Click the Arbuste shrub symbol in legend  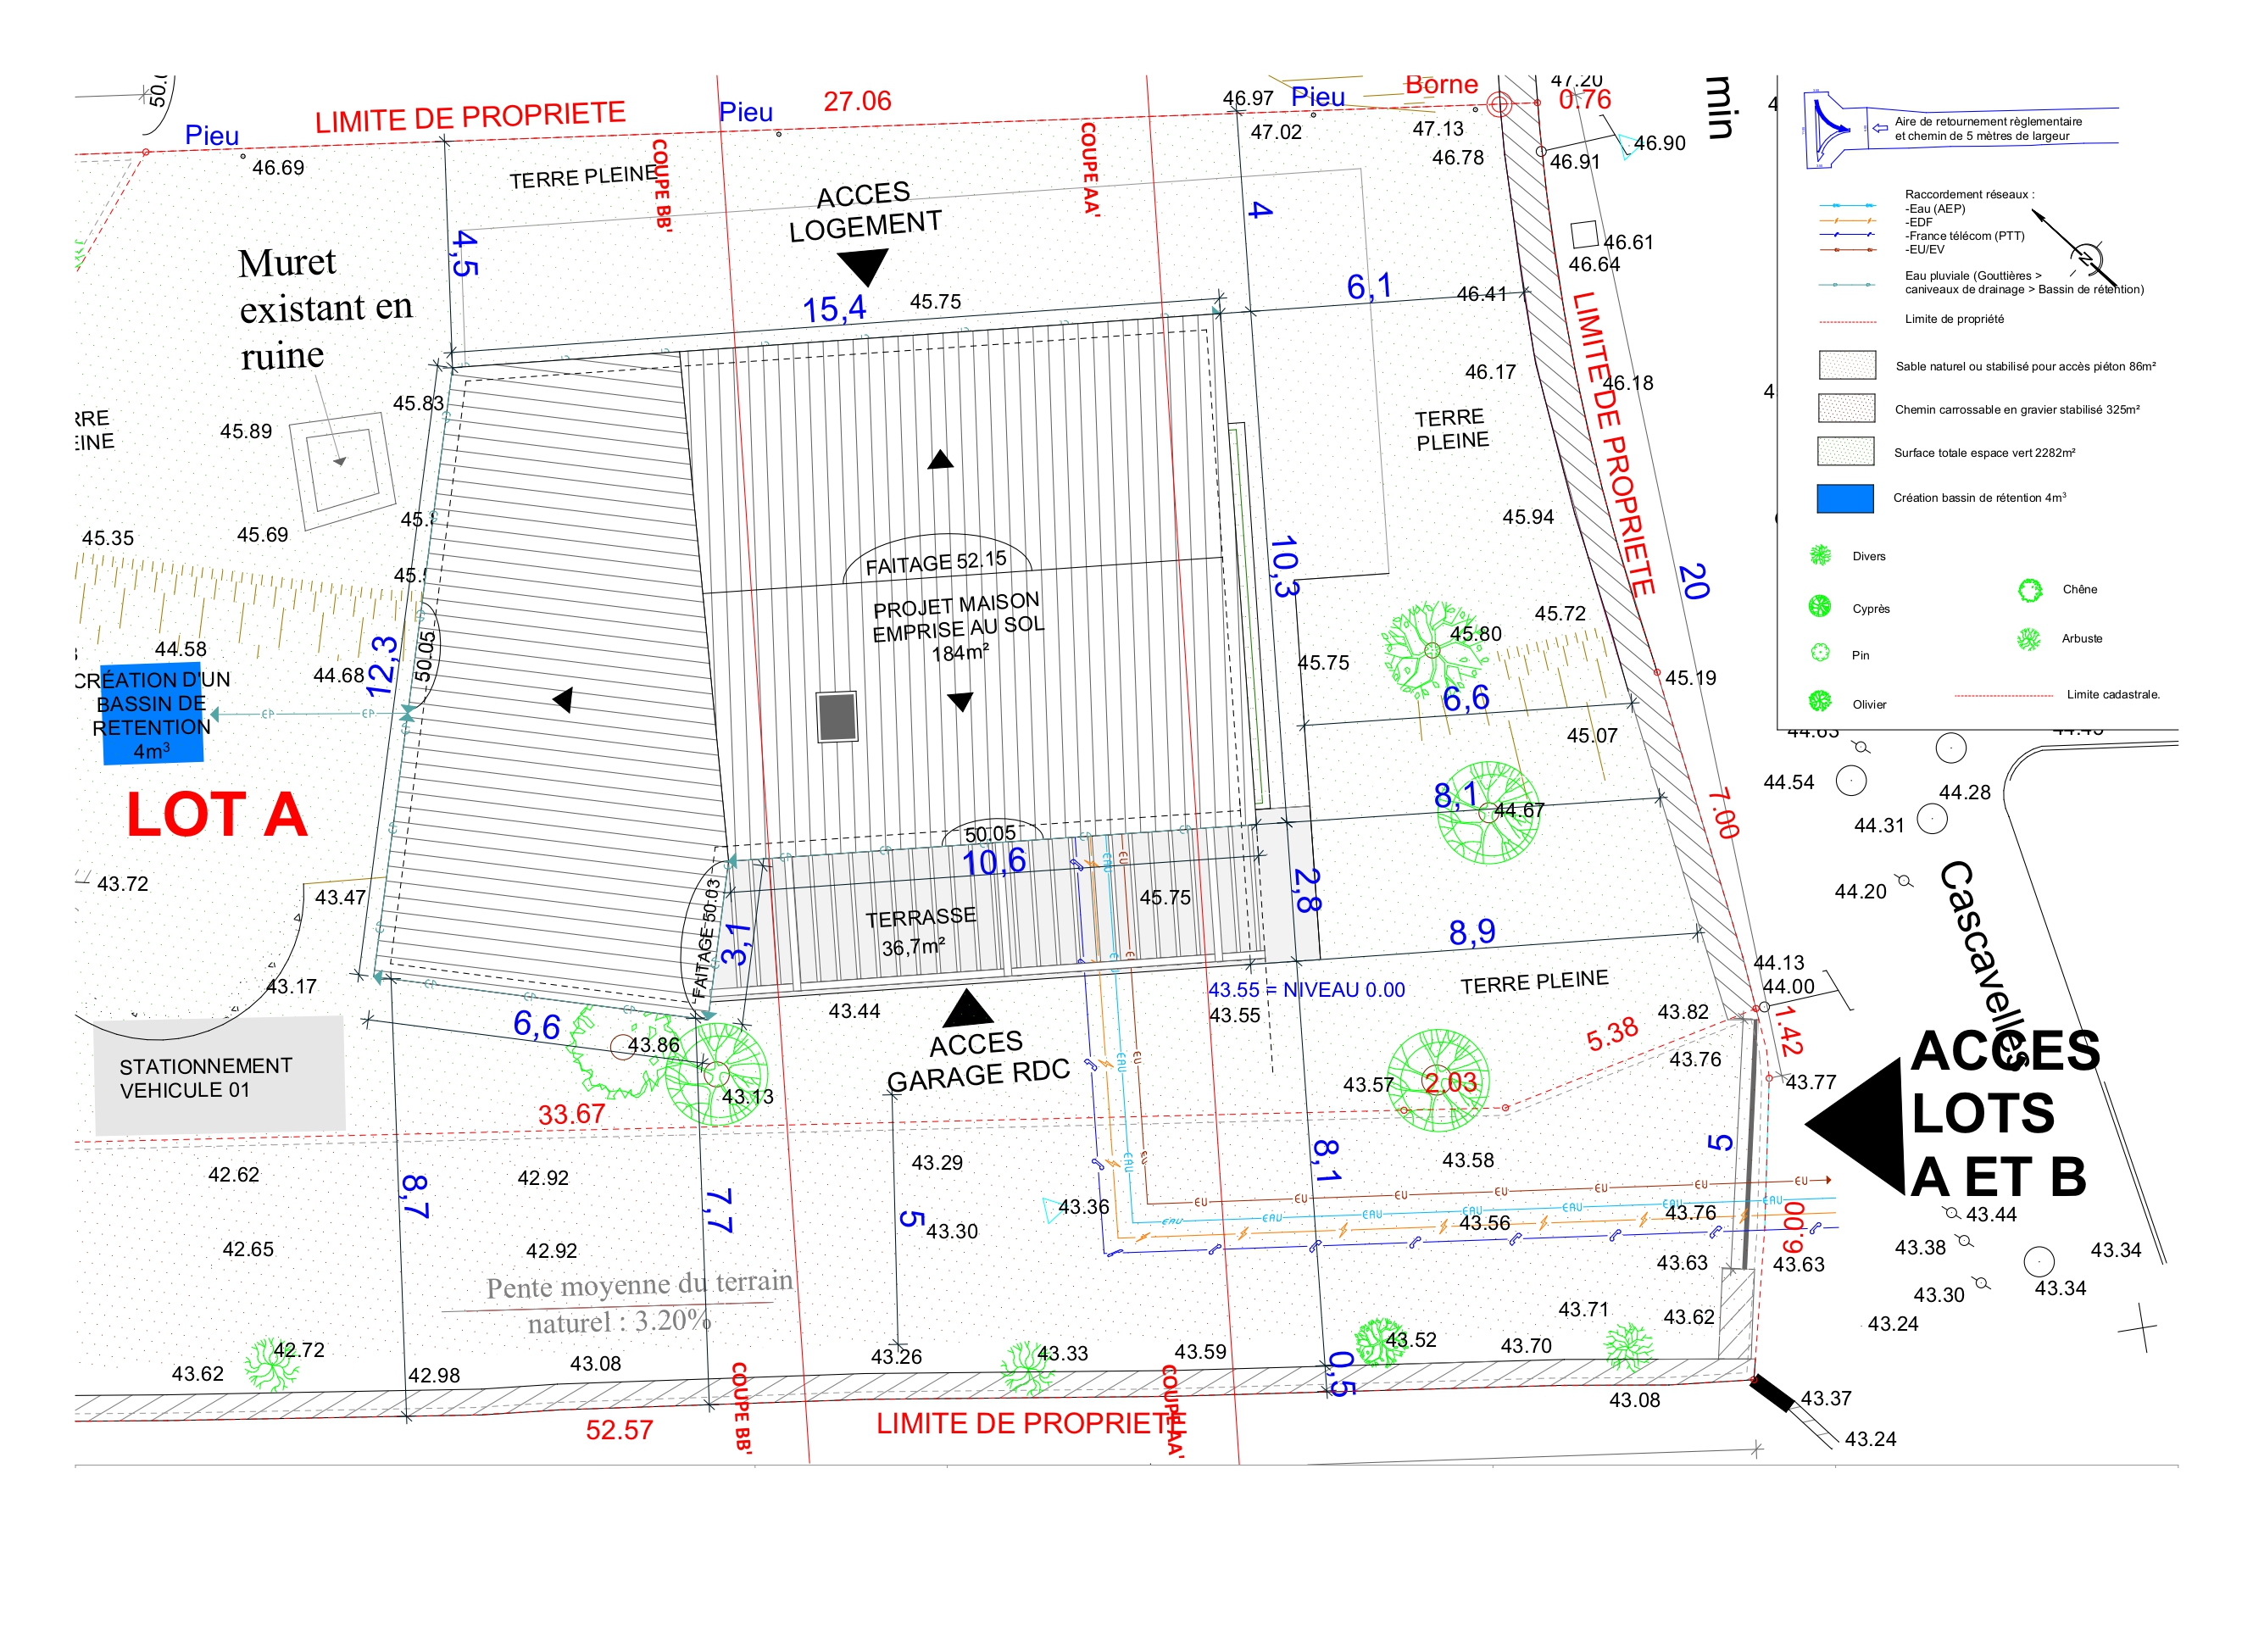[2028, 639]
